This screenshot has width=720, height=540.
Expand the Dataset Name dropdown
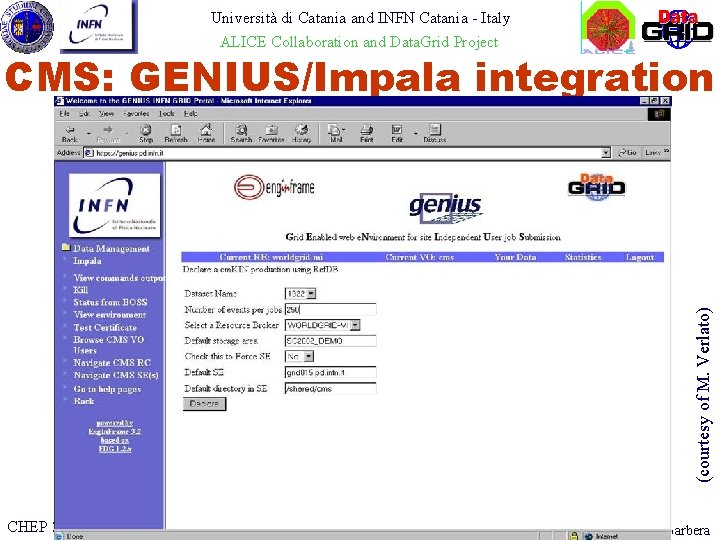[x=311, y=293]
